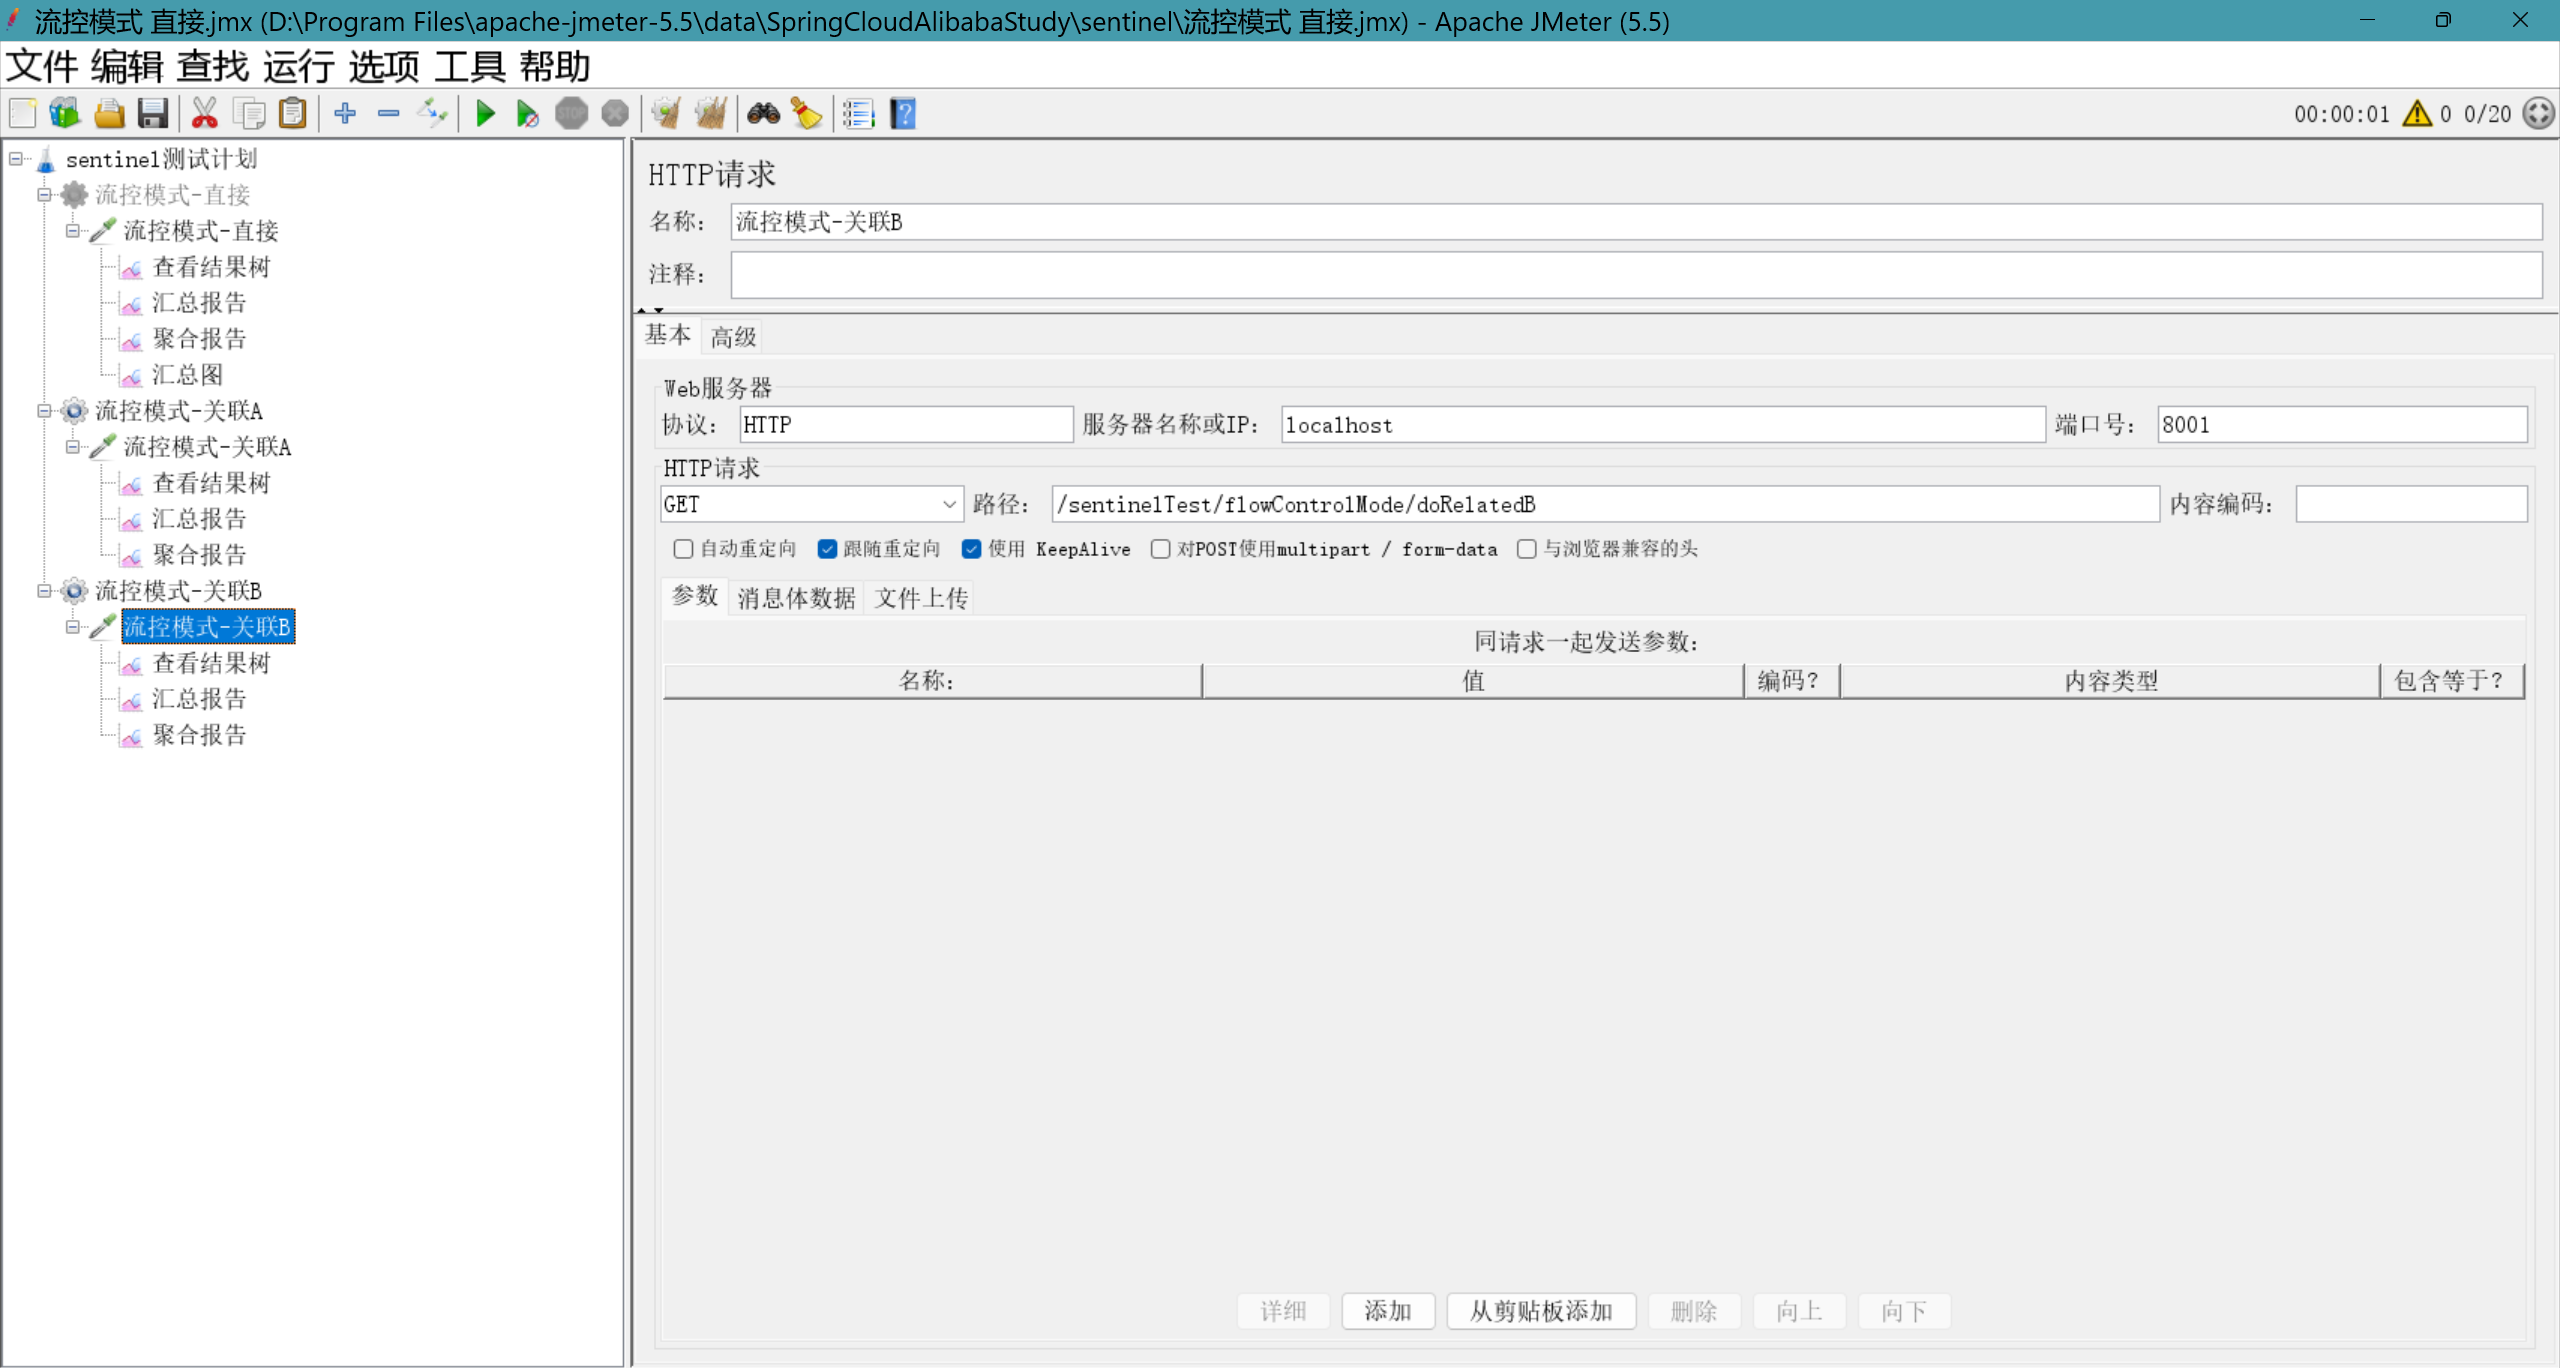Disable 跟随重定向 checkbox
This screenshot has height=1368, width=2560.
tap(827, 549)
